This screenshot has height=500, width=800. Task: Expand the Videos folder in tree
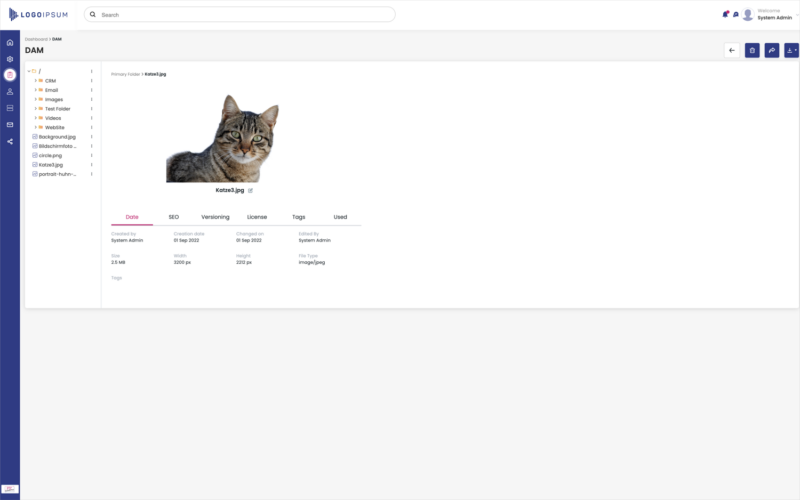click(x=35, y=118)
